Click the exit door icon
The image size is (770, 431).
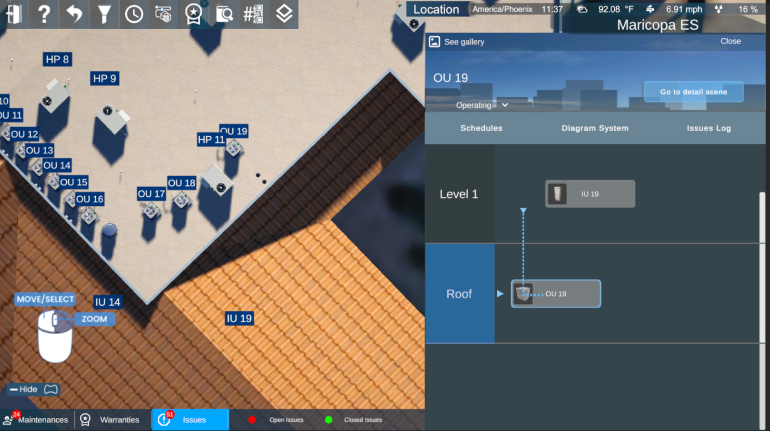(x=14, y=14)
